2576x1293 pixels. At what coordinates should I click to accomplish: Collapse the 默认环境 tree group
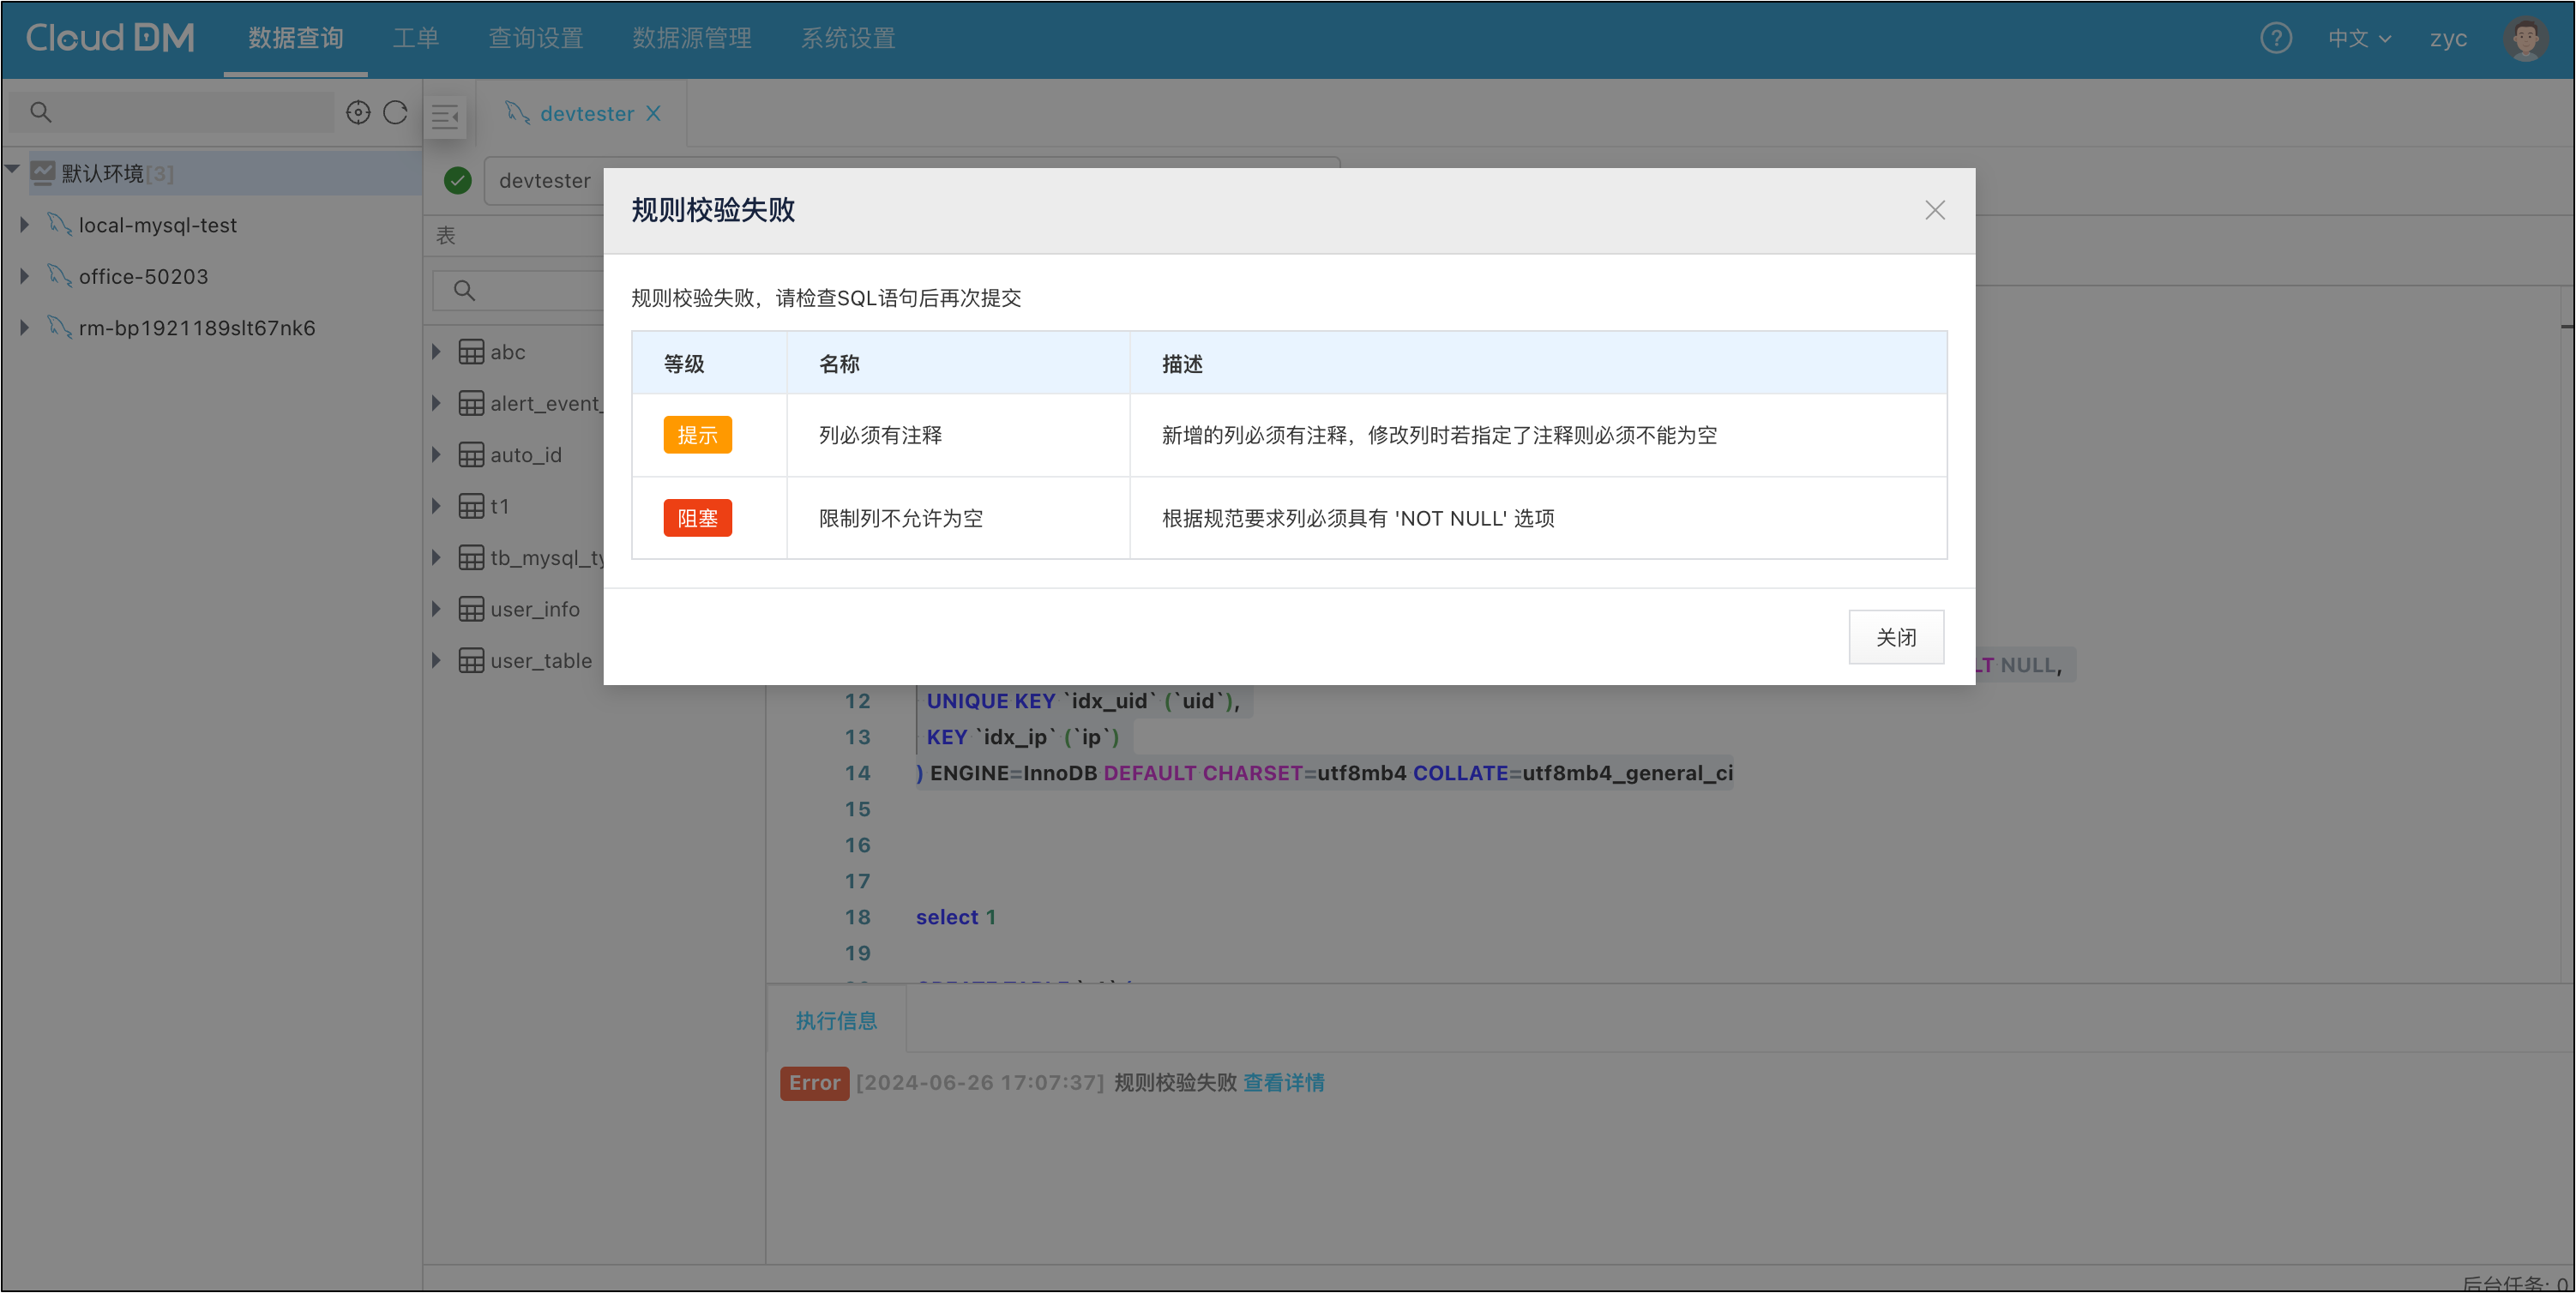click(13, 170)
